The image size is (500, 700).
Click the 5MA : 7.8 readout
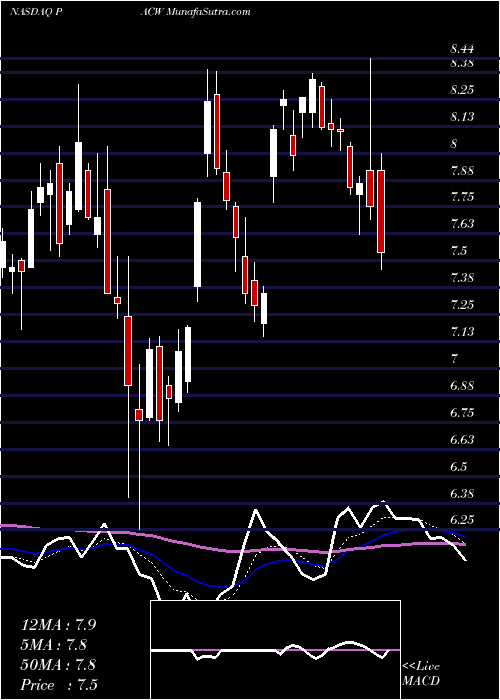tap(54, 645)
